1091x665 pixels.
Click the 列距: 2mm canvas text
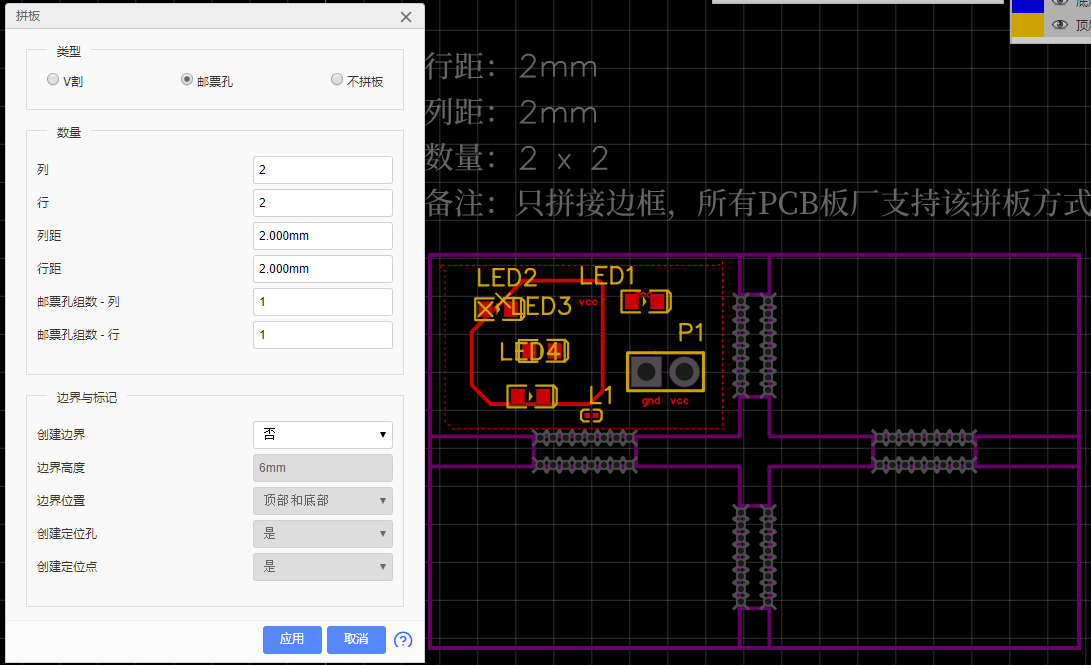point(511,112)
